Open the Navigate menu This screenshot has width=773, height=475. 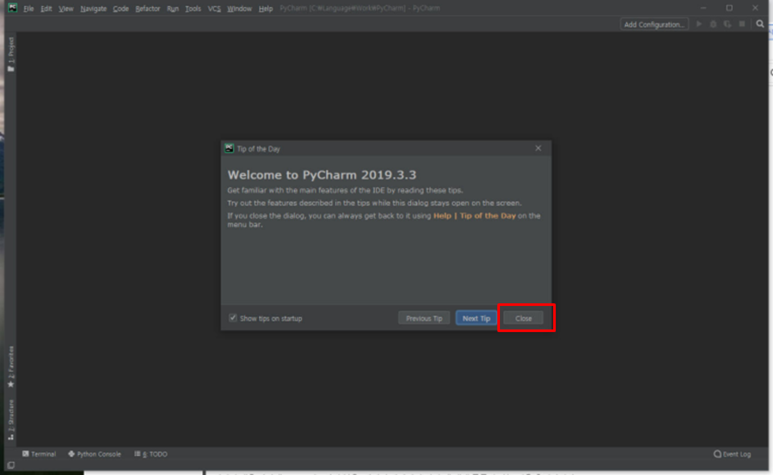[93, 8]
